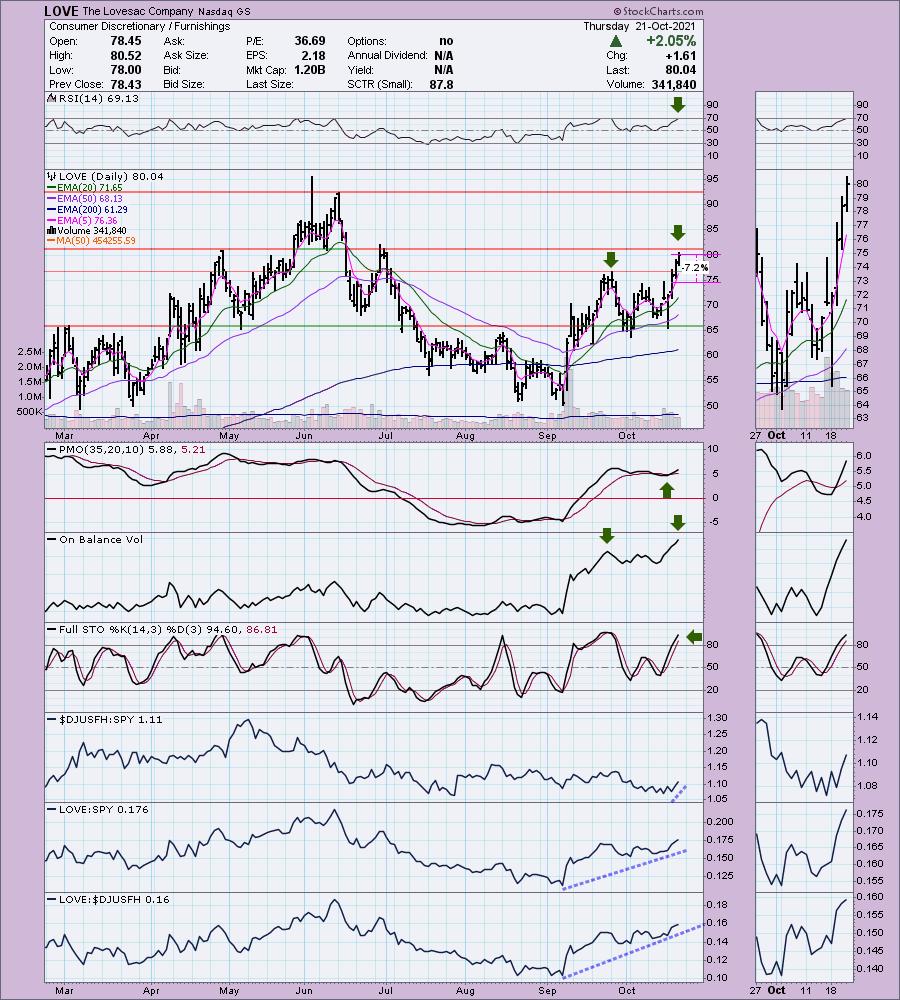
Task: Click the green up-triangle change indicator
Action: (x=616, y=41)
